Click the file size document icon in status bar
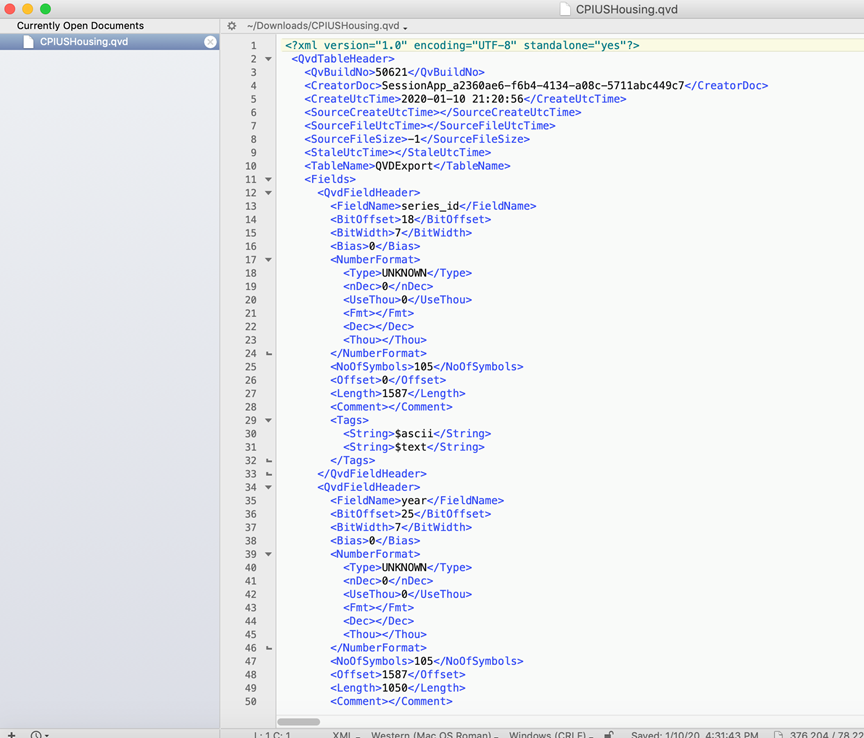The height and width of the screenshot is (738, 864). 778,734
